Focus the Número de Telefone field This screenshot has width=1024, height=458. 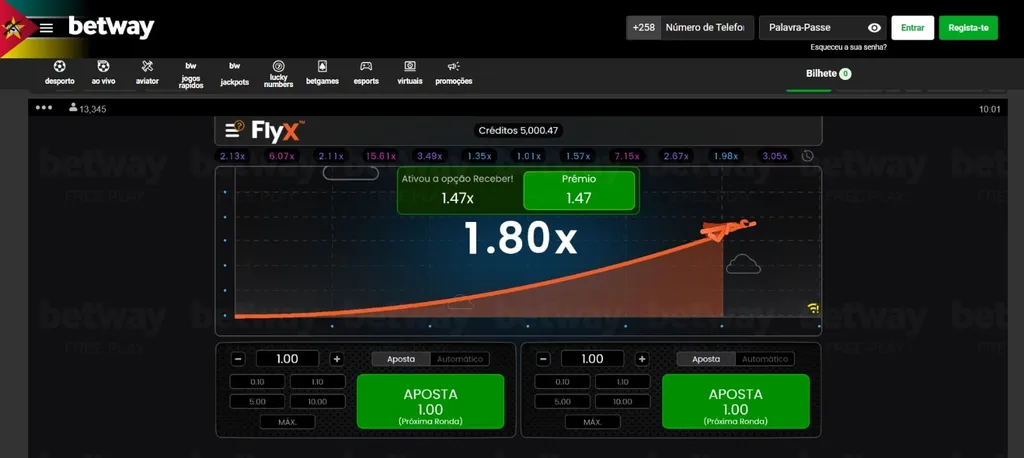pos(707,27)
